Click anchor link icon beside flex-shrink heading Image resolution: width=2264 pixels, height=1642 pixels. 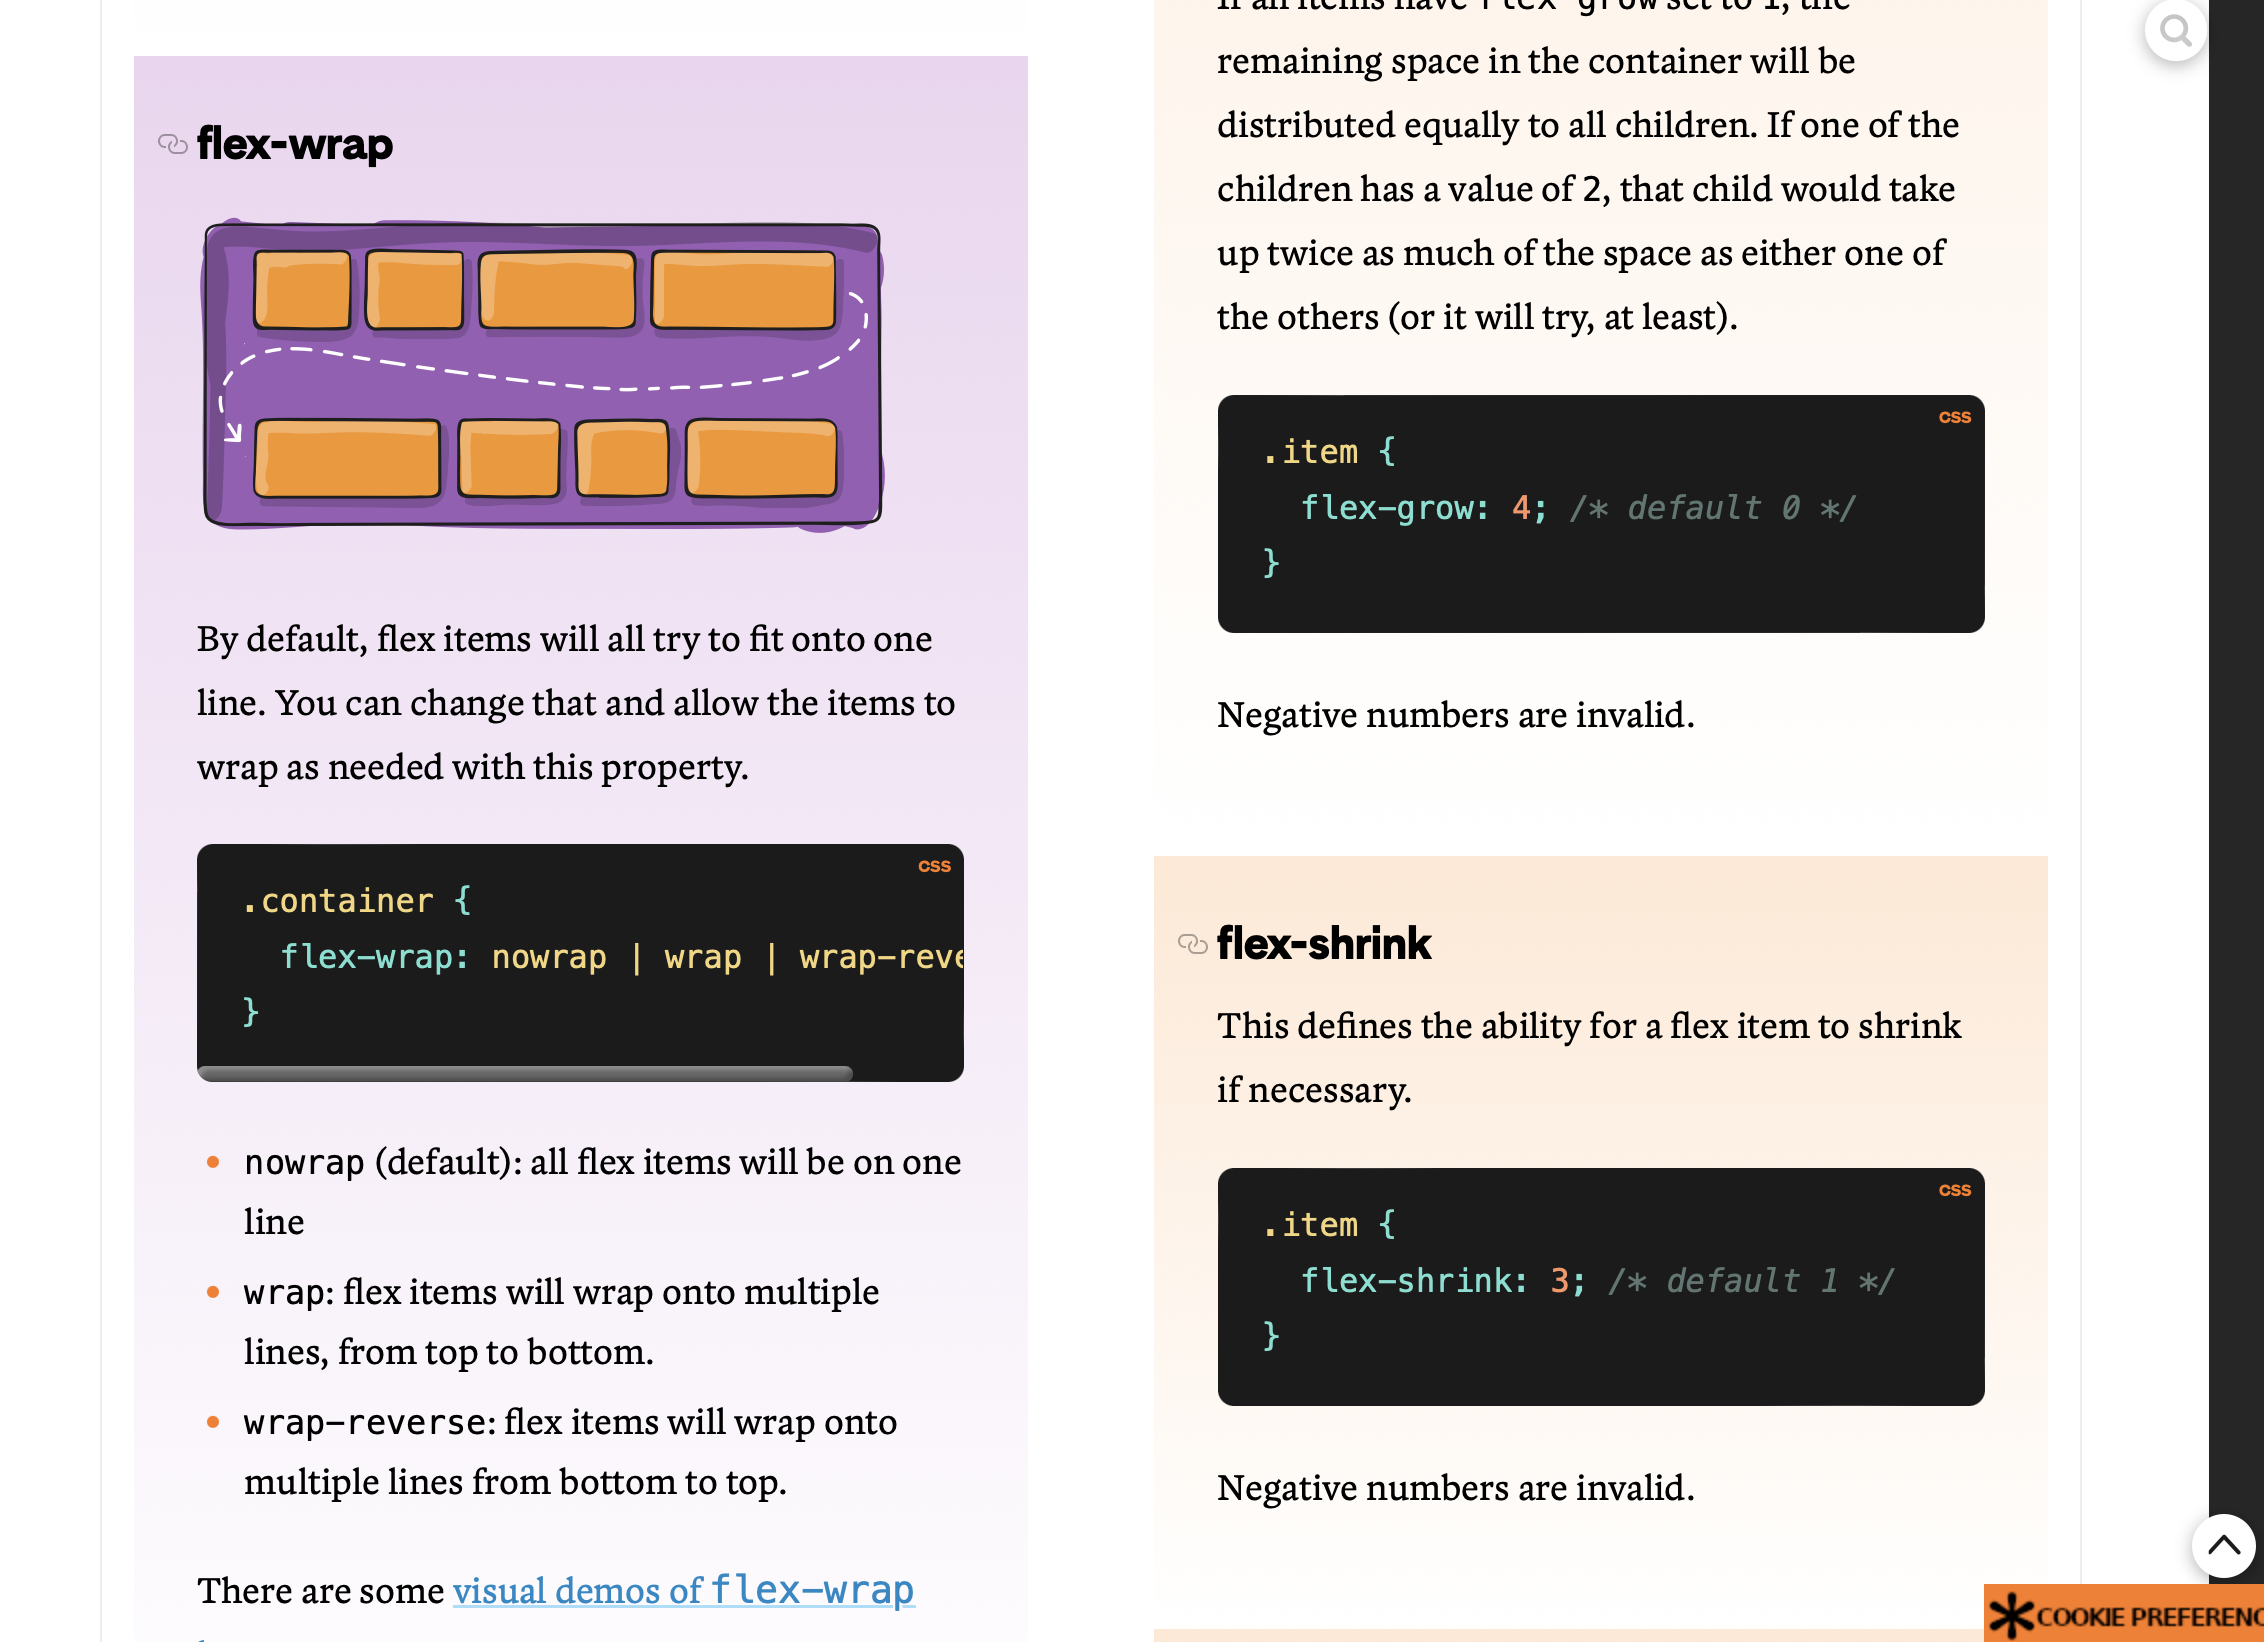(1193, 944)
